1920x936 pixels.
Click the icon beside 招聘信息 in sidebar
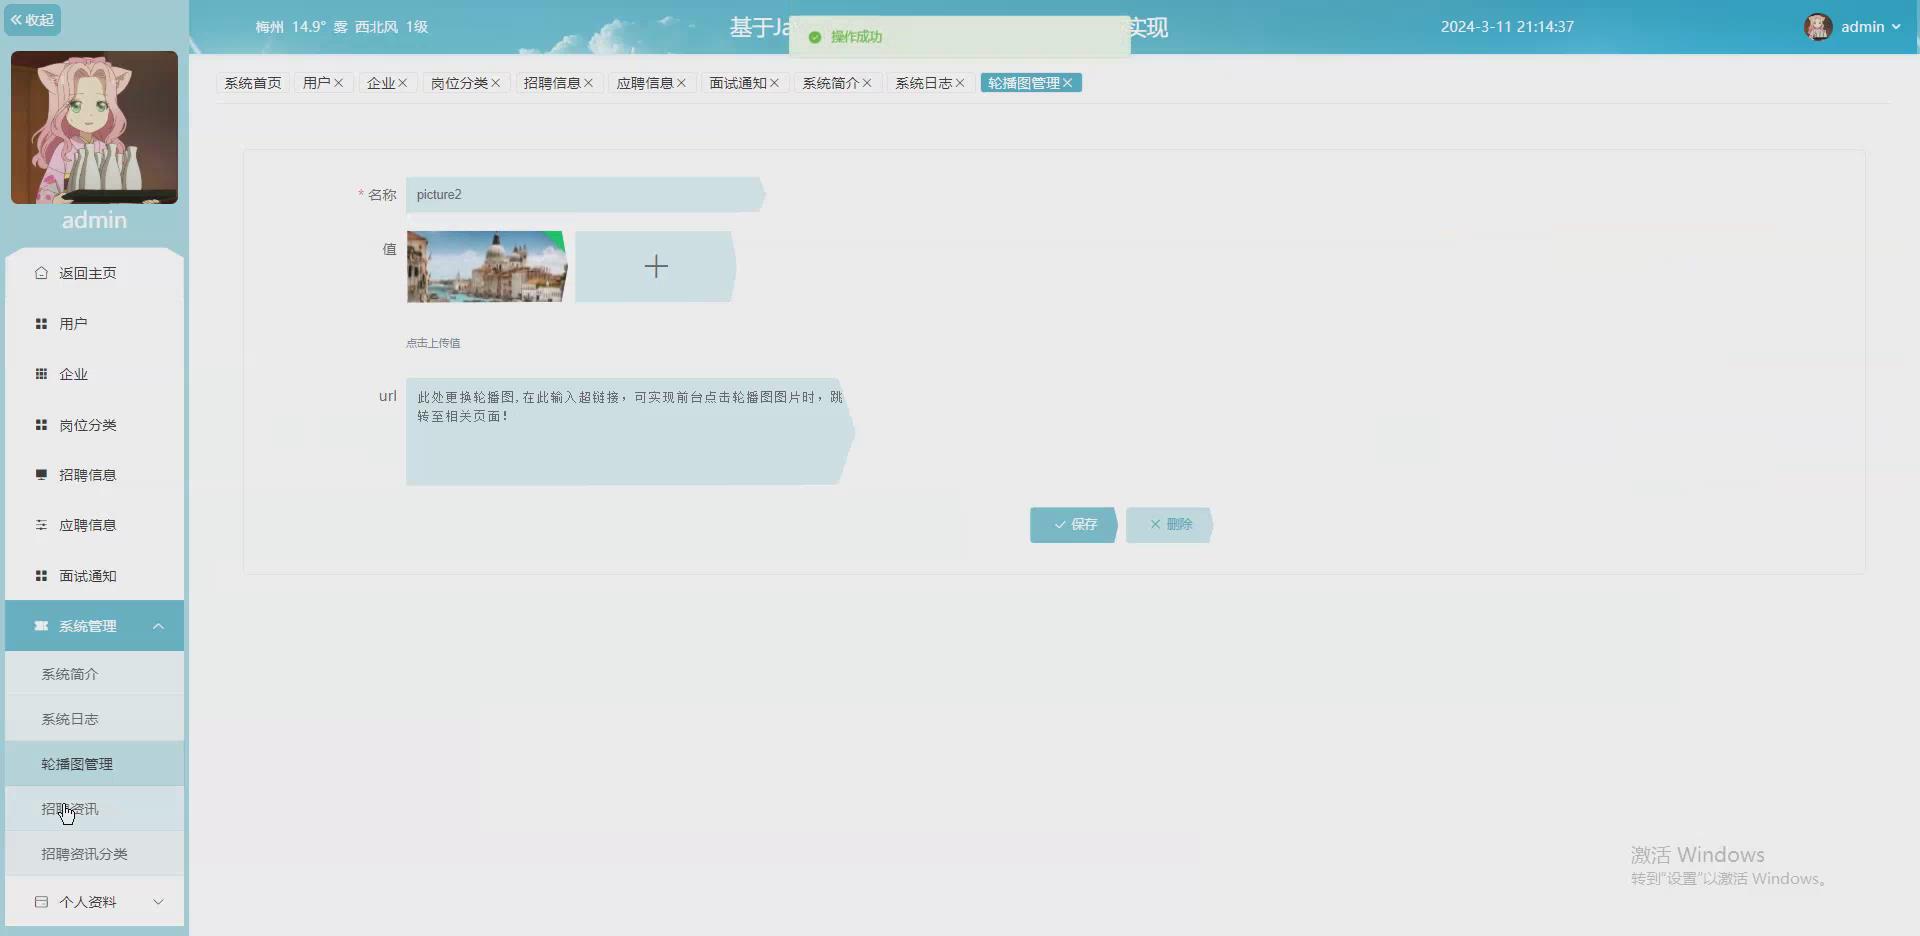[41, 475]
